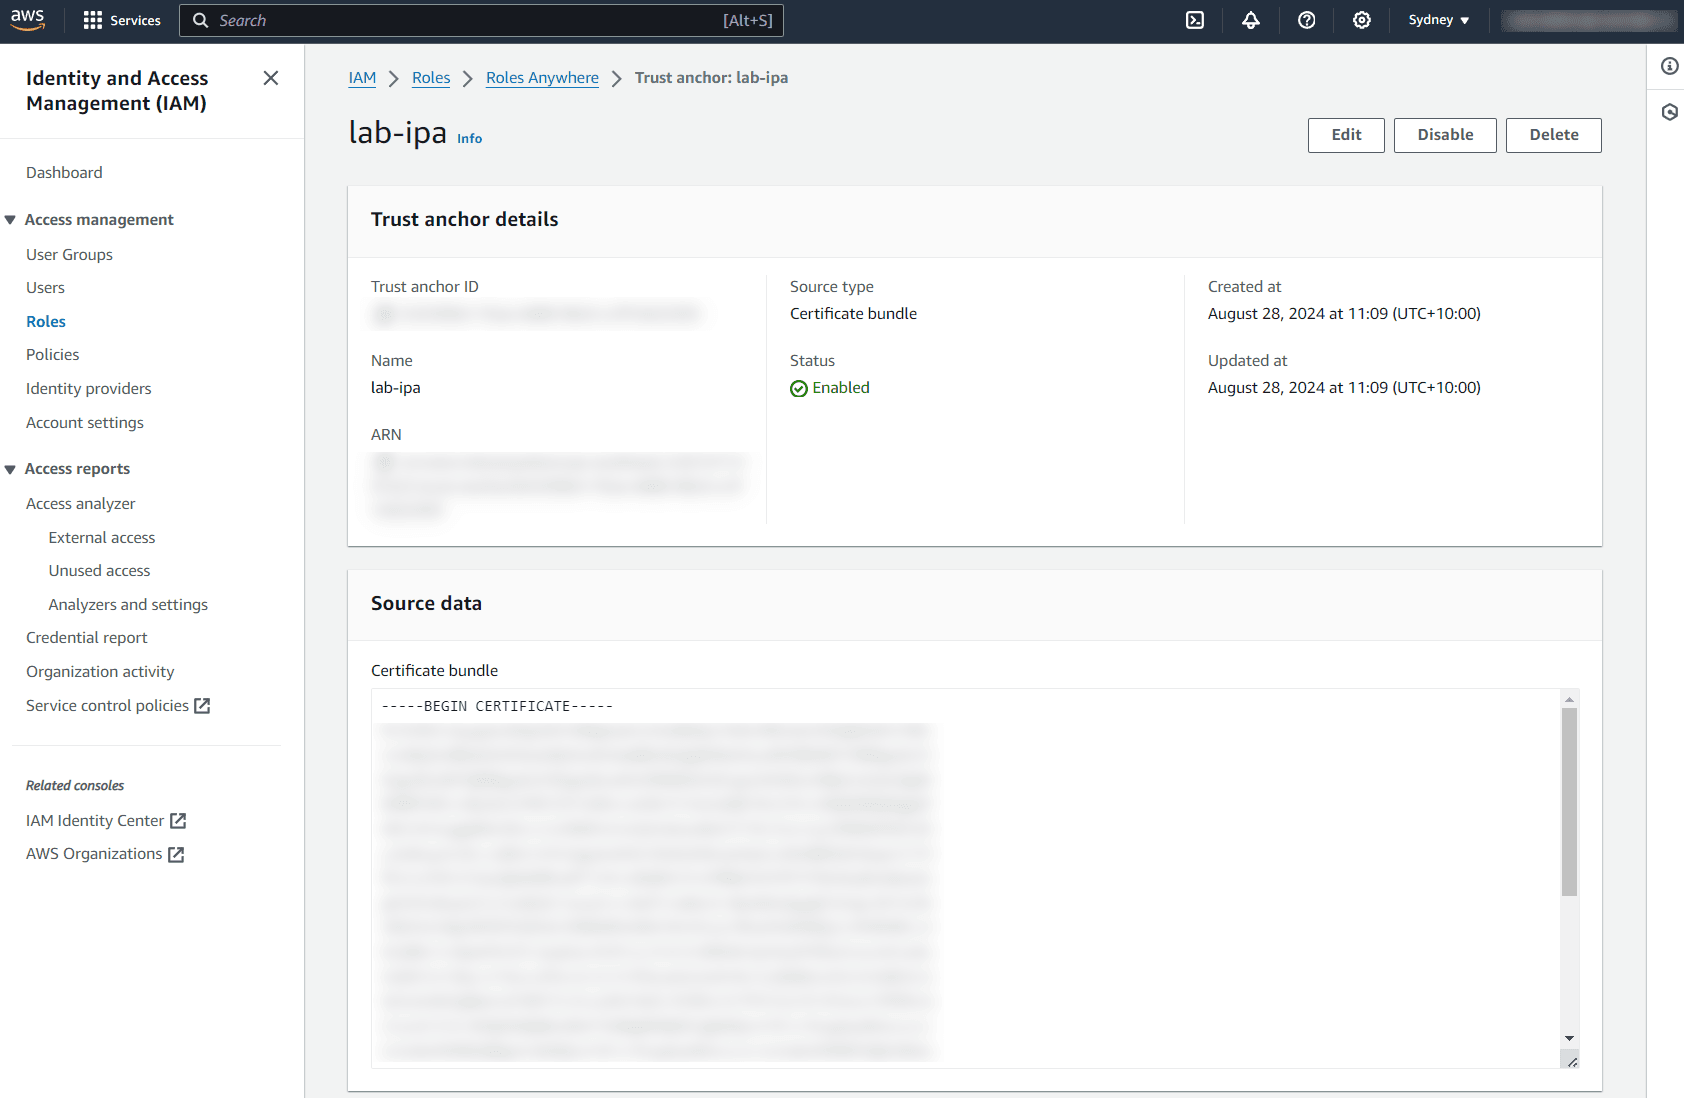Collapse the Access management section
This screenshot has height=1098, width=1684.
pos(10,220)
